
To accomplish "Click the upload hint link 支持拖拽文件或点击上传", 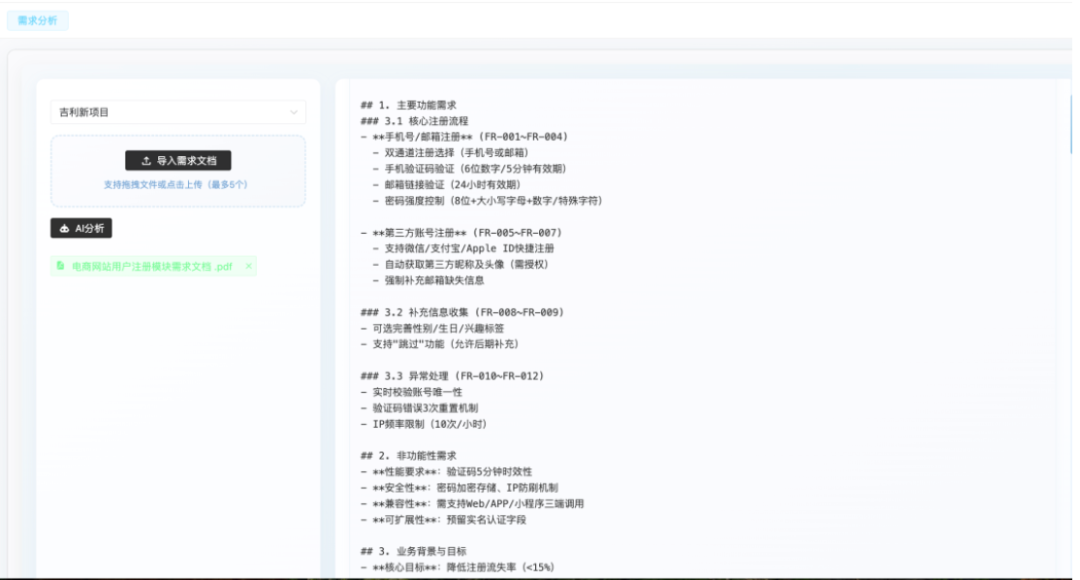I will (175, 186).
